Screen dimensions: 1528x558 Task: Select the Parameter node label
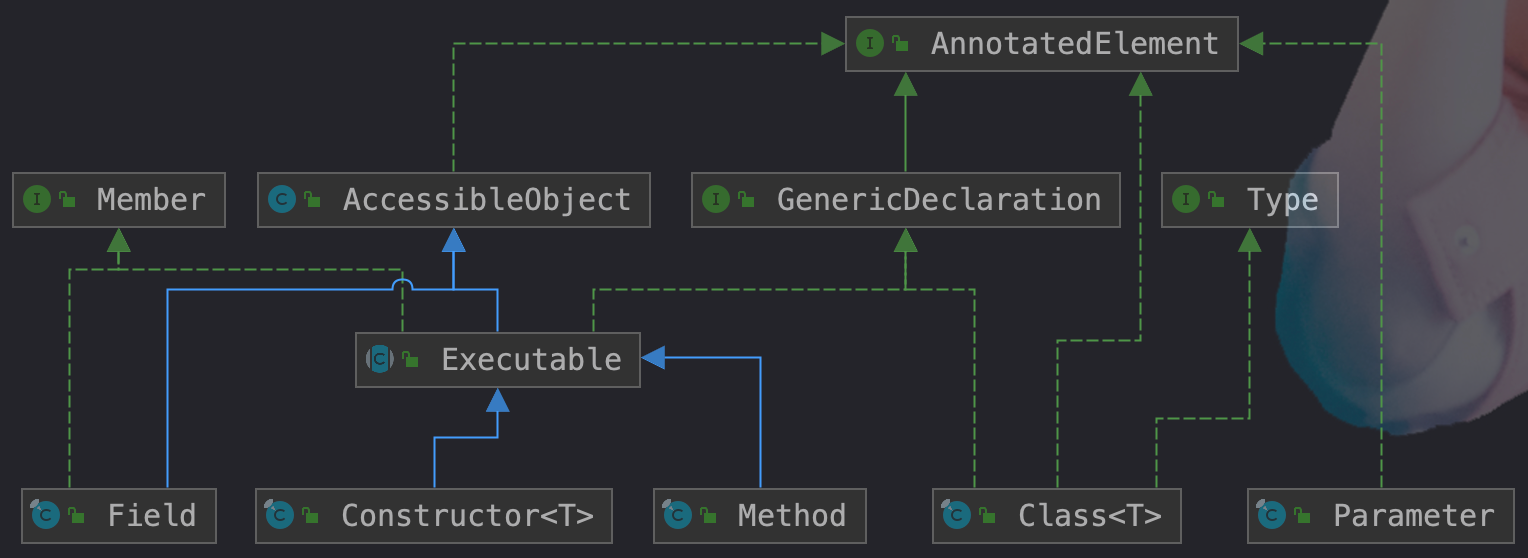pos(1414,516)
